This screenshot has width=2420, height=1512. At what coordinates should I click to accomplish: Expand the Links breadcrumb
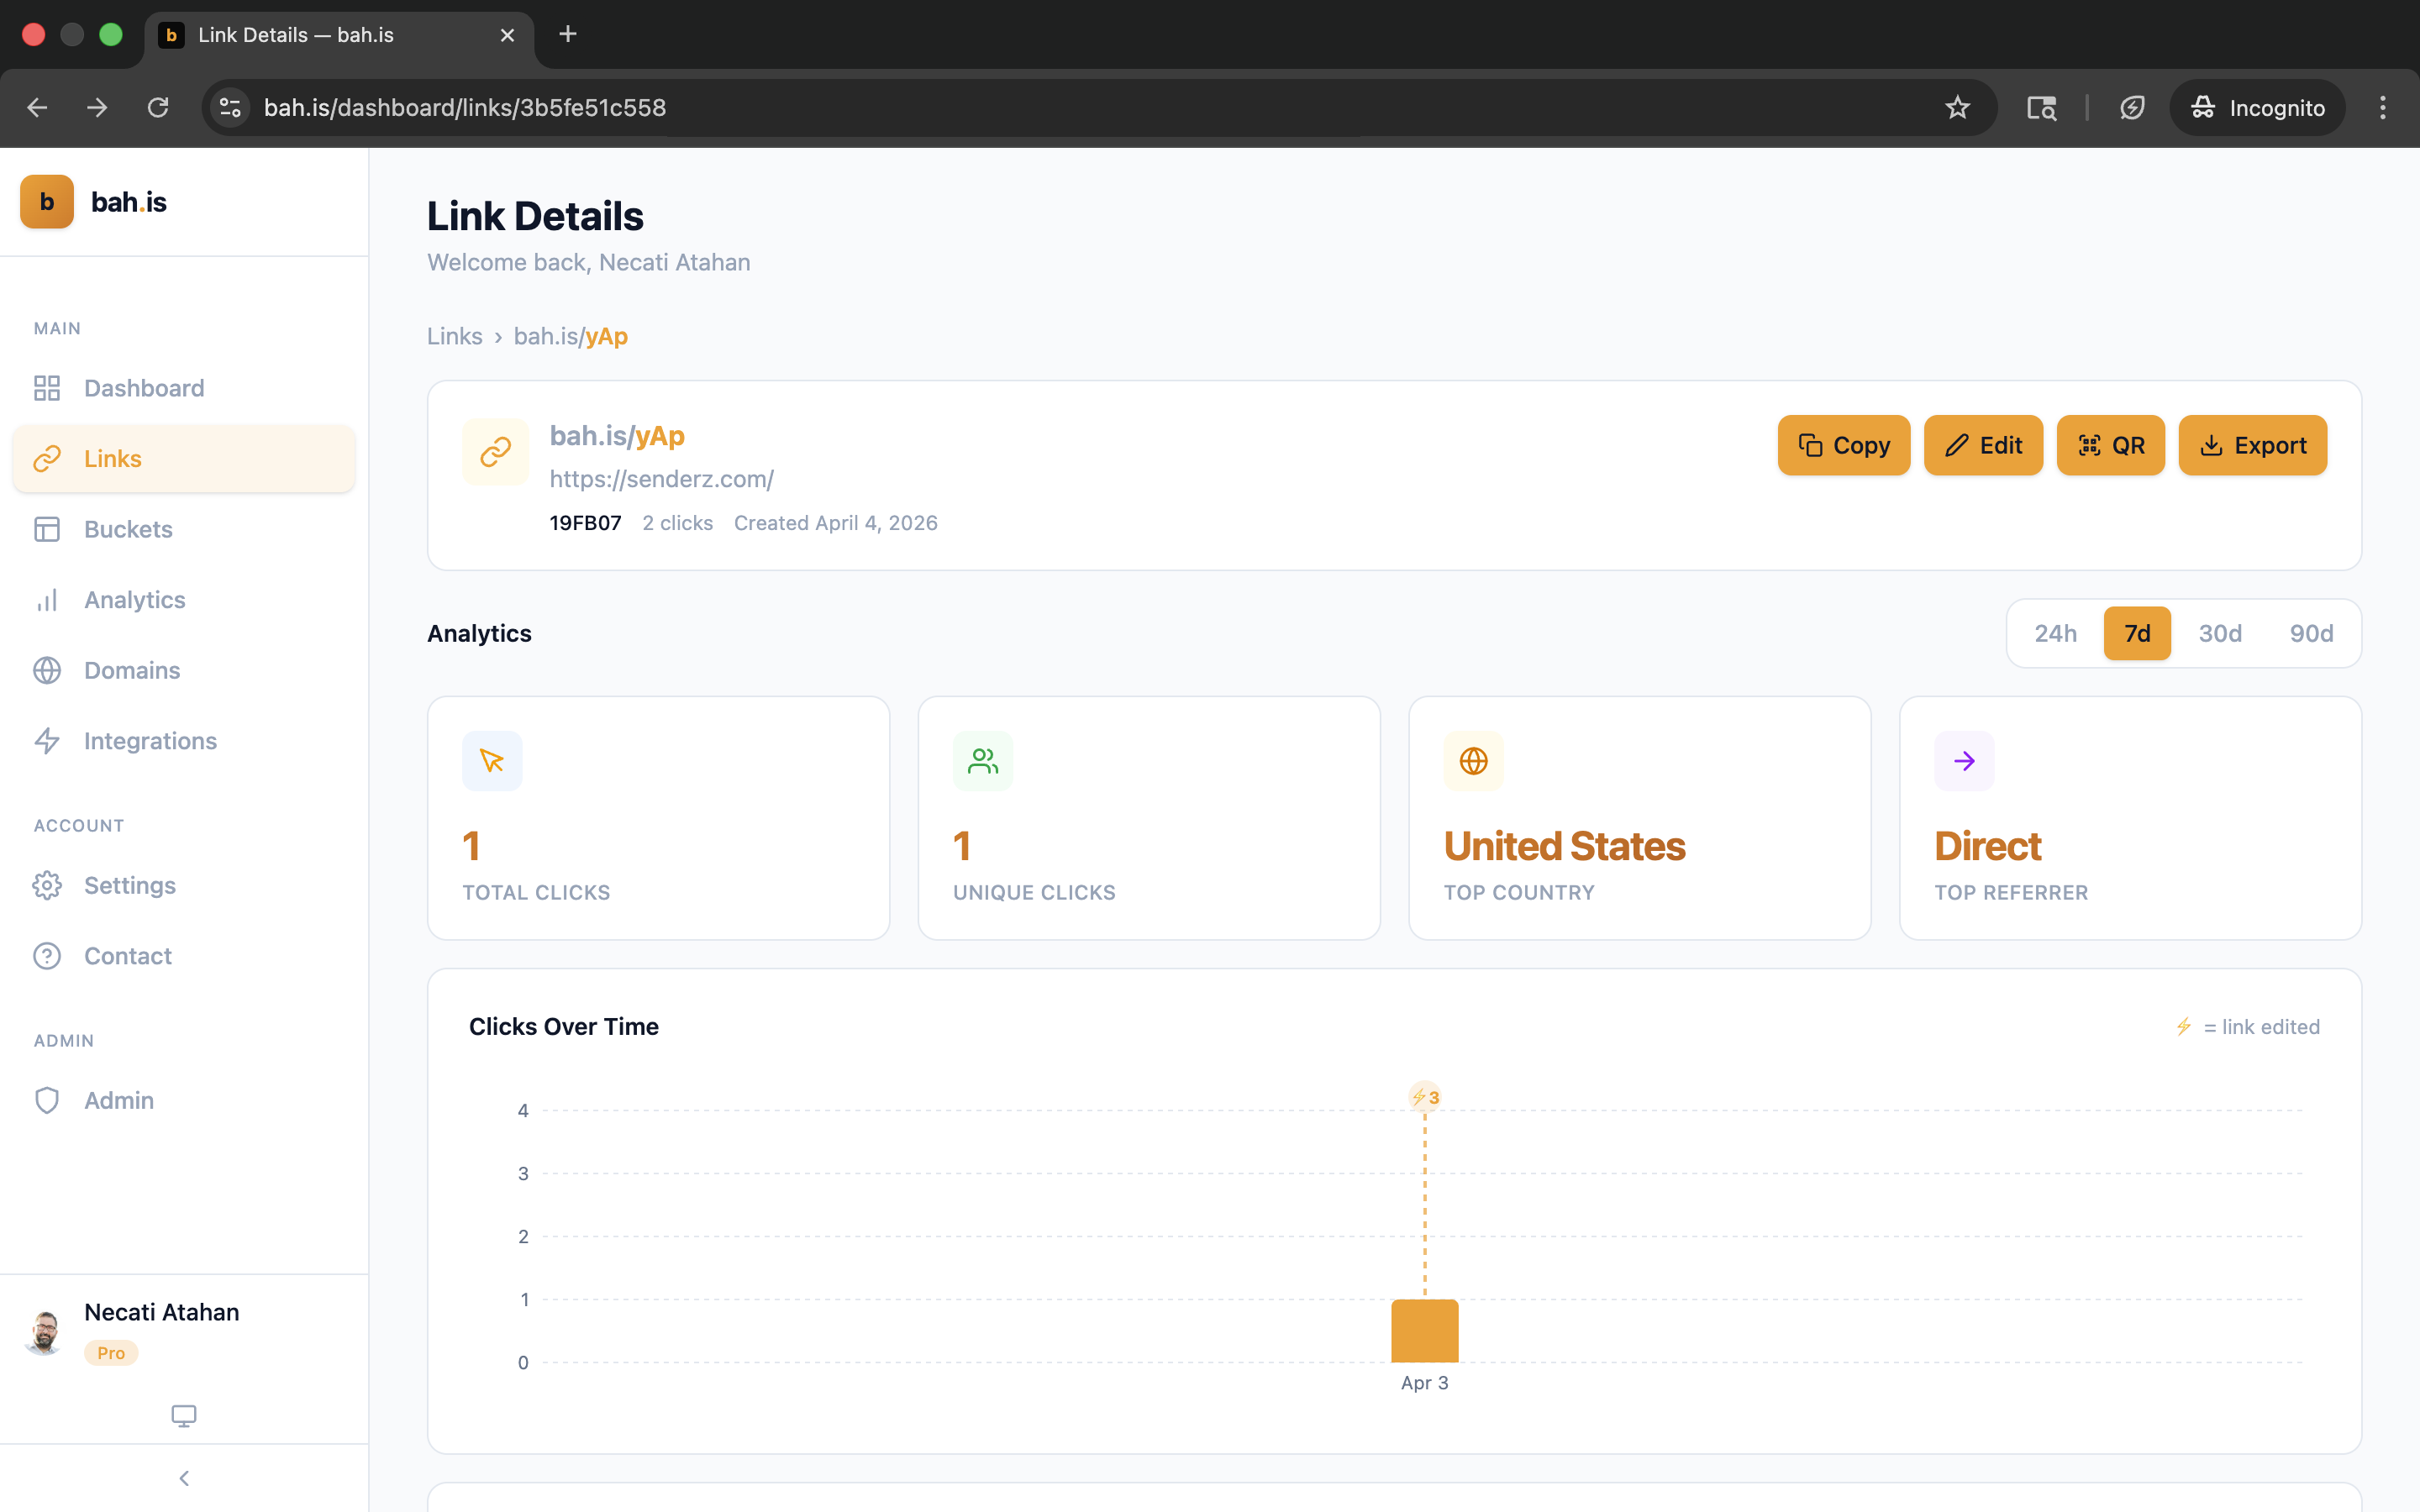point(455,336)
